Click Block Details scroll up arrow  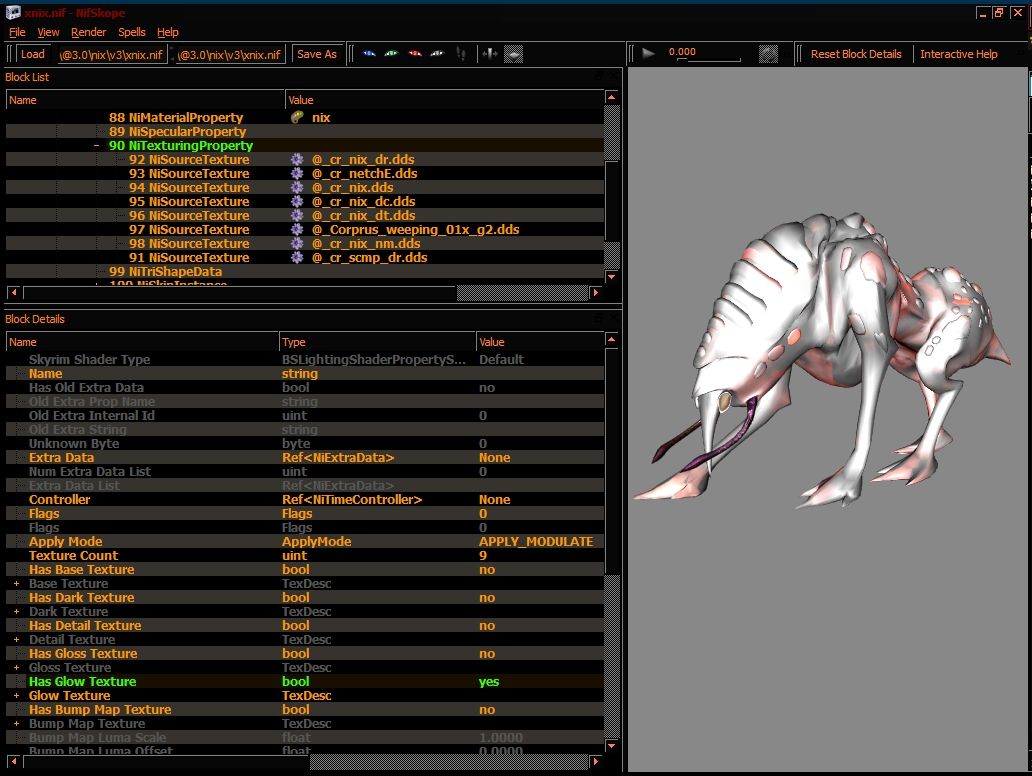611,340
